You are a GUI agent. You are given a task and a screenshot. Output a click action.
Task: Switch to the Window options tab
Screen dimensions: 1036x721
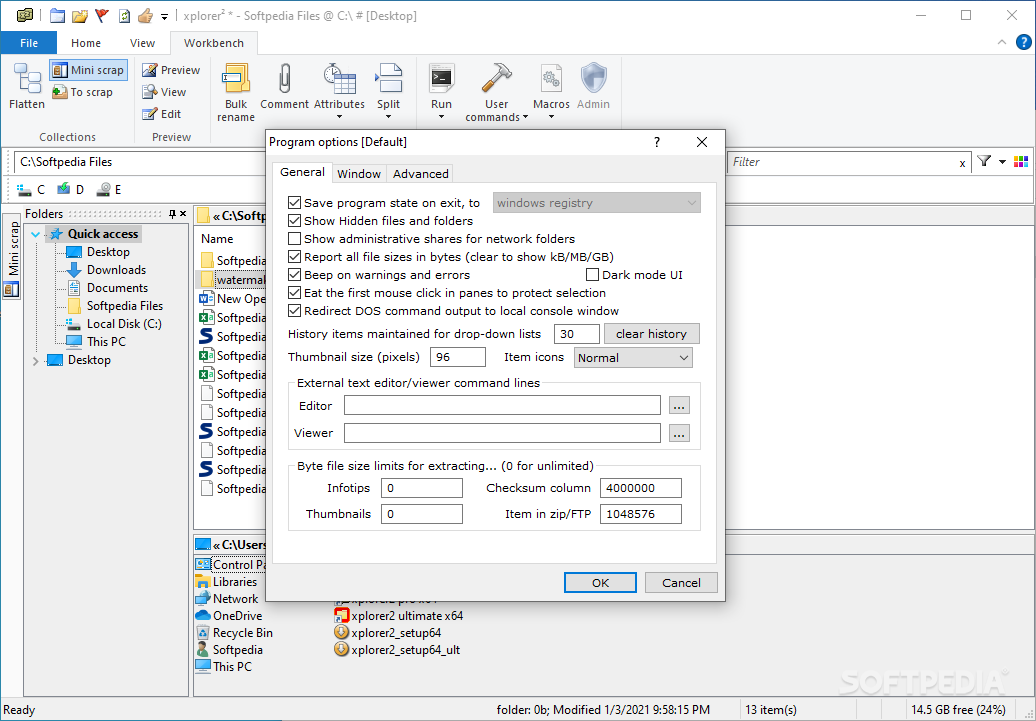[x=359, y=174]
